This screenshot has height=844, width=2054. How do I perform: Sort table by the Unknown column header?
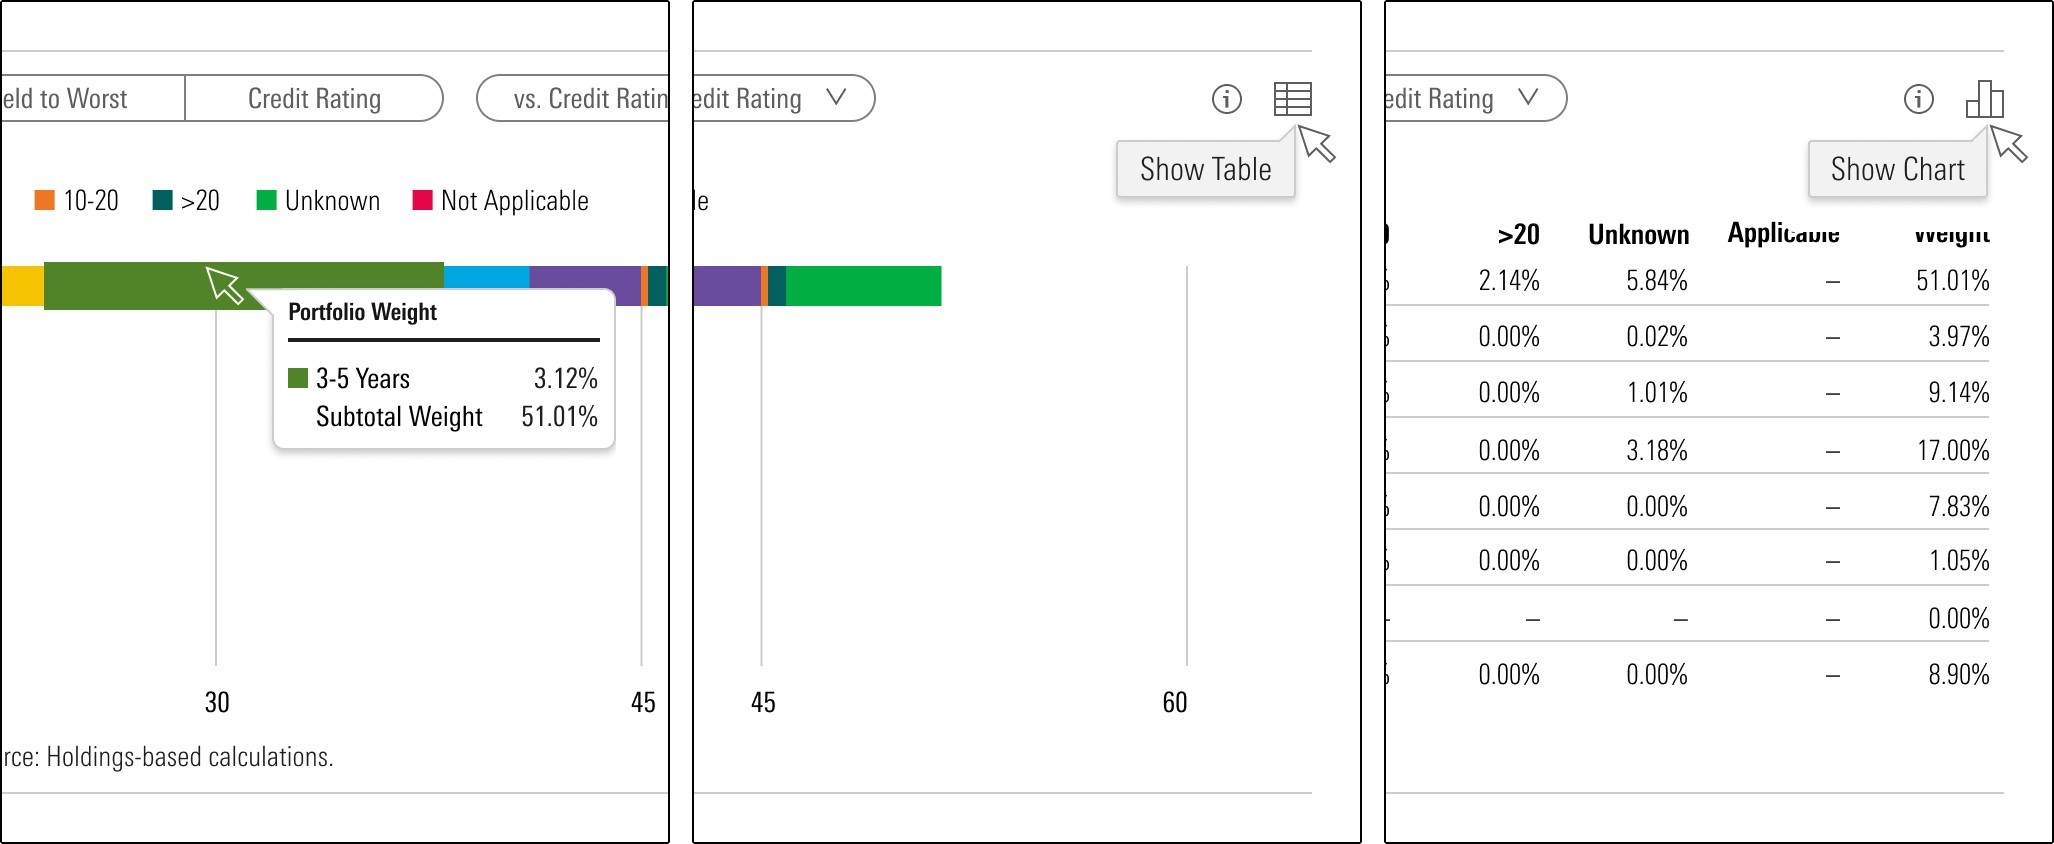coord(1639,234)
